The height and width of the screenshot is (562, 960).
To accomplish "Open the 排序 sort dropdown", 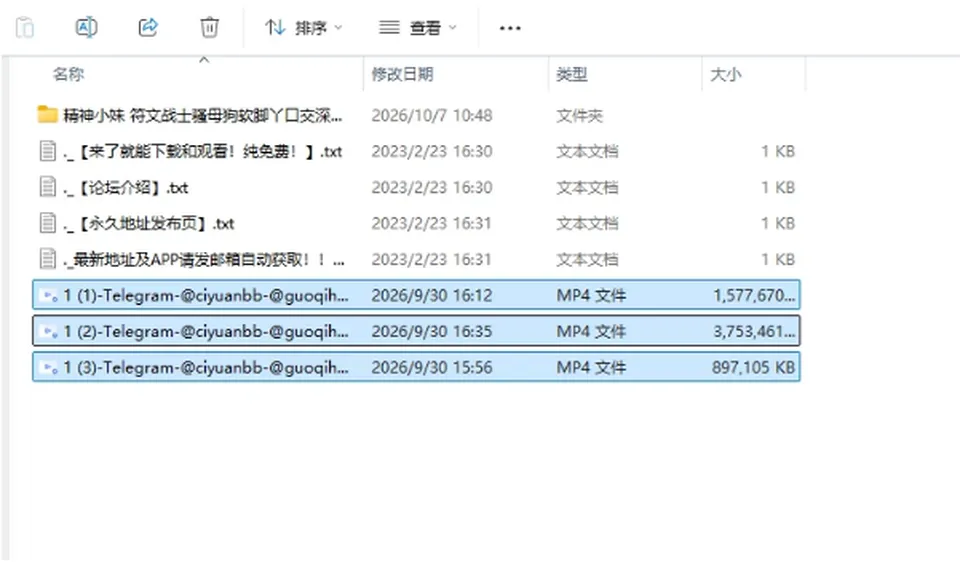I will [x=303, y=28].
